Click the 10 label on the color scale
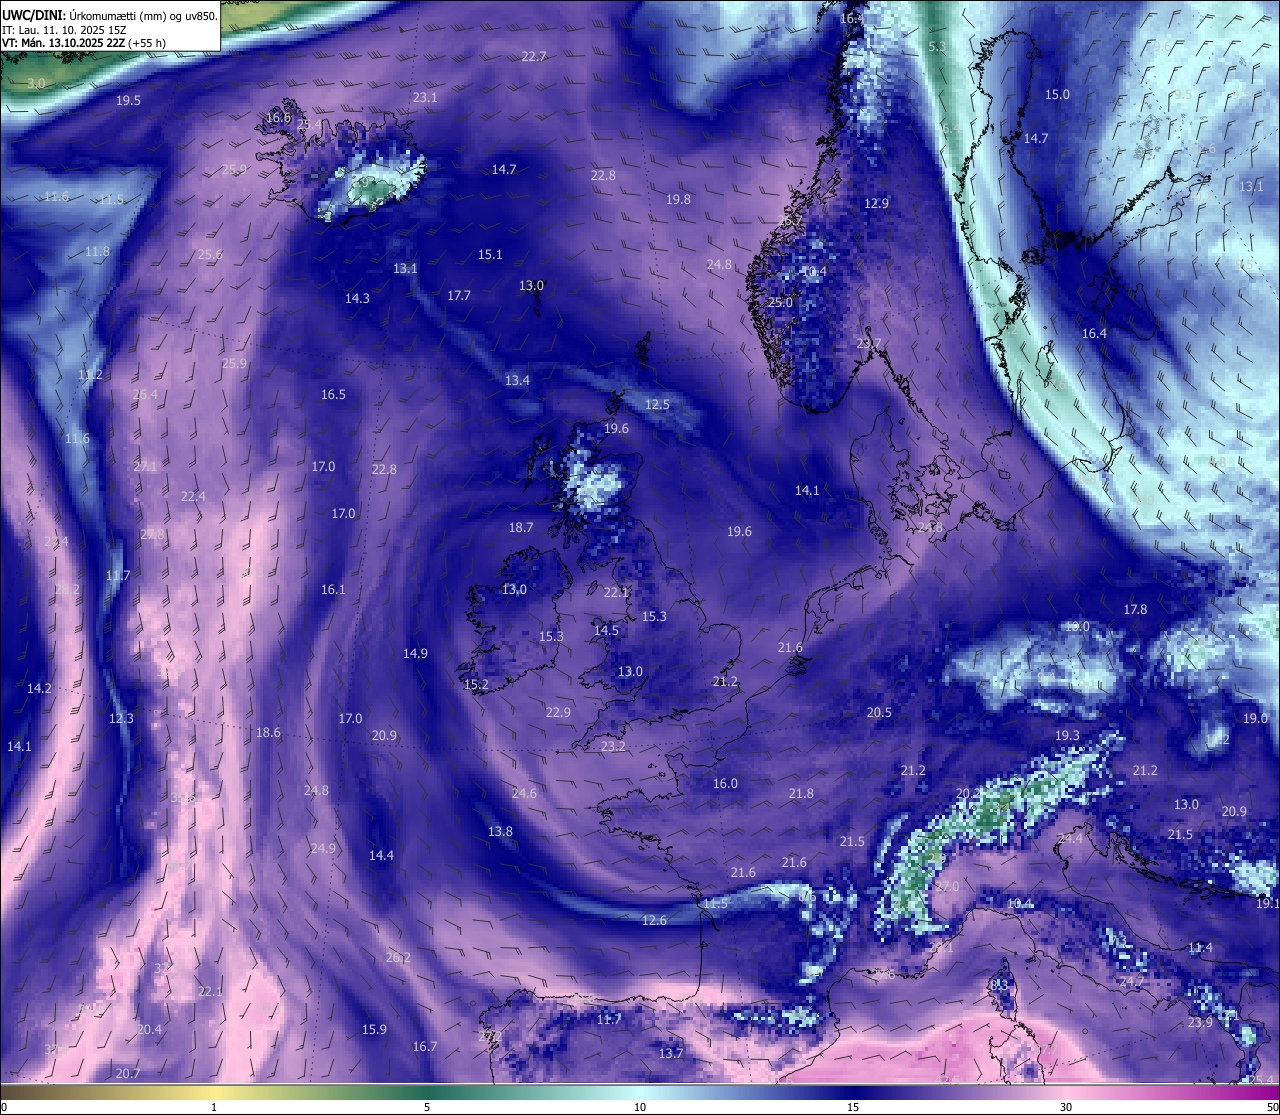This screenshot has width=1280, height=1115. [640, 1107]
